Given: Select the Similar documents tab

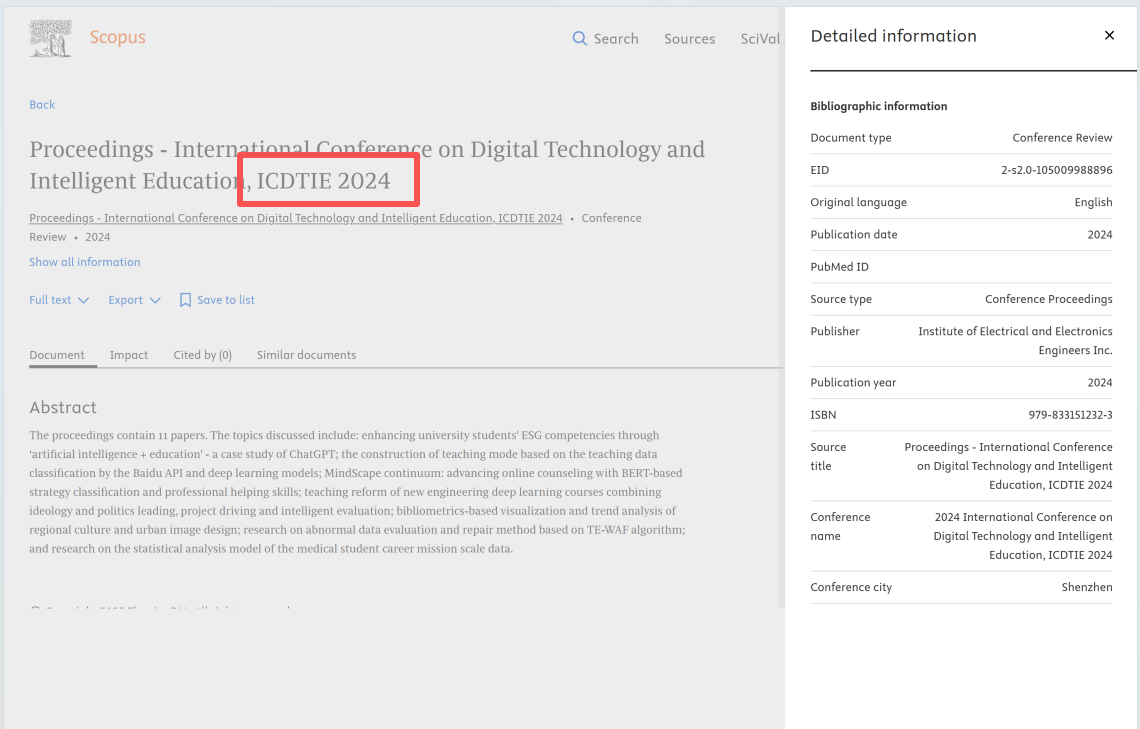Looking at the screenshot, I should (x=306, y=355).
